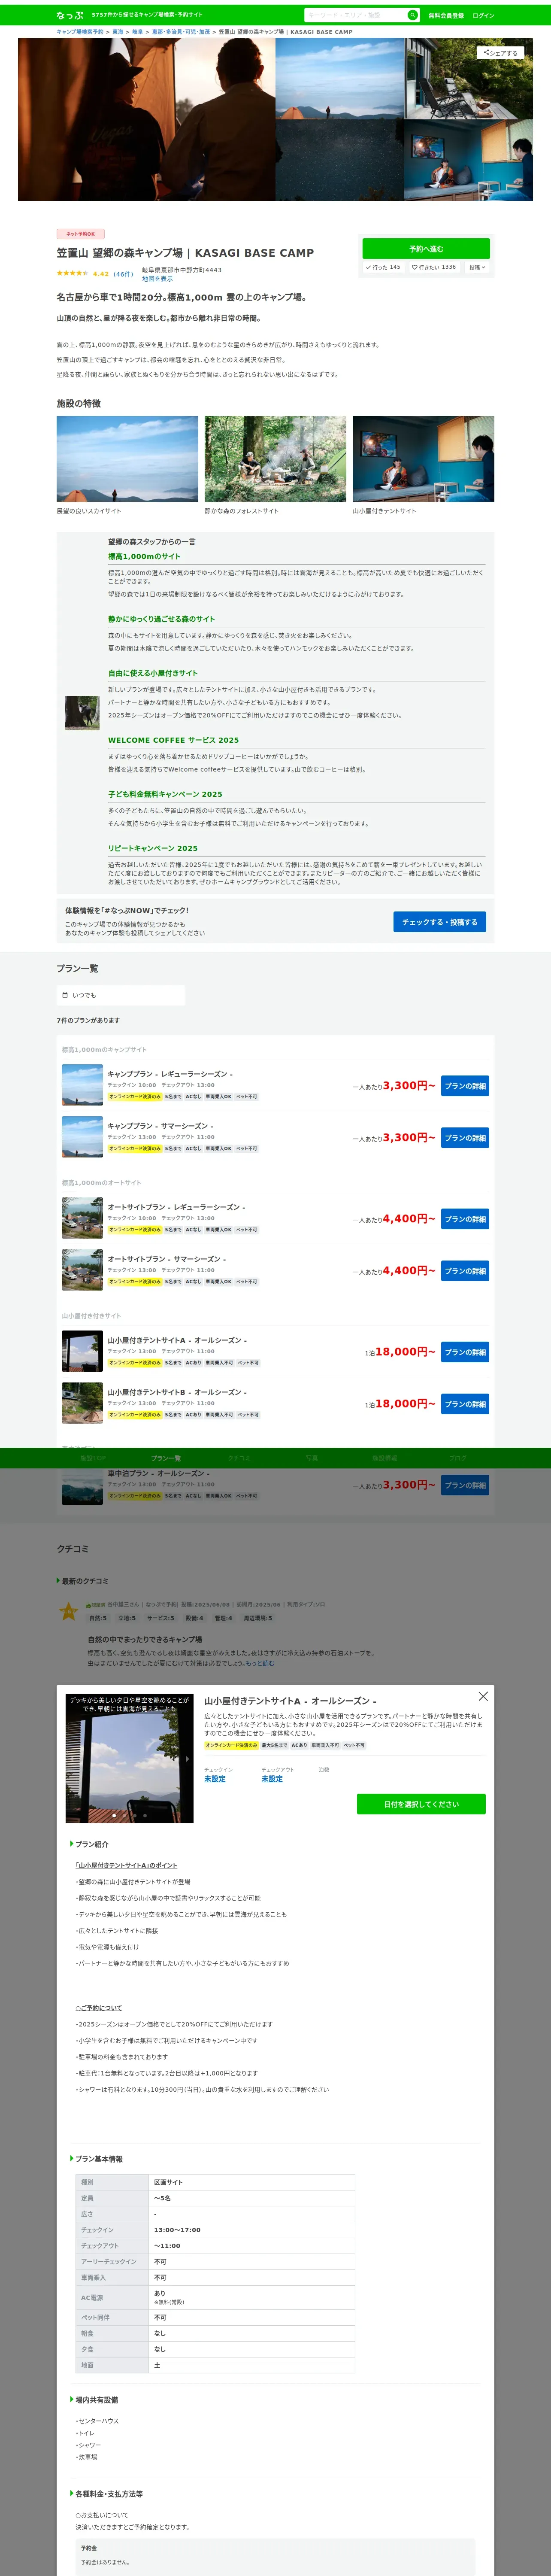
Task: Open 山小屋付きテントサイト feature photo
Action: coord(423,459)
